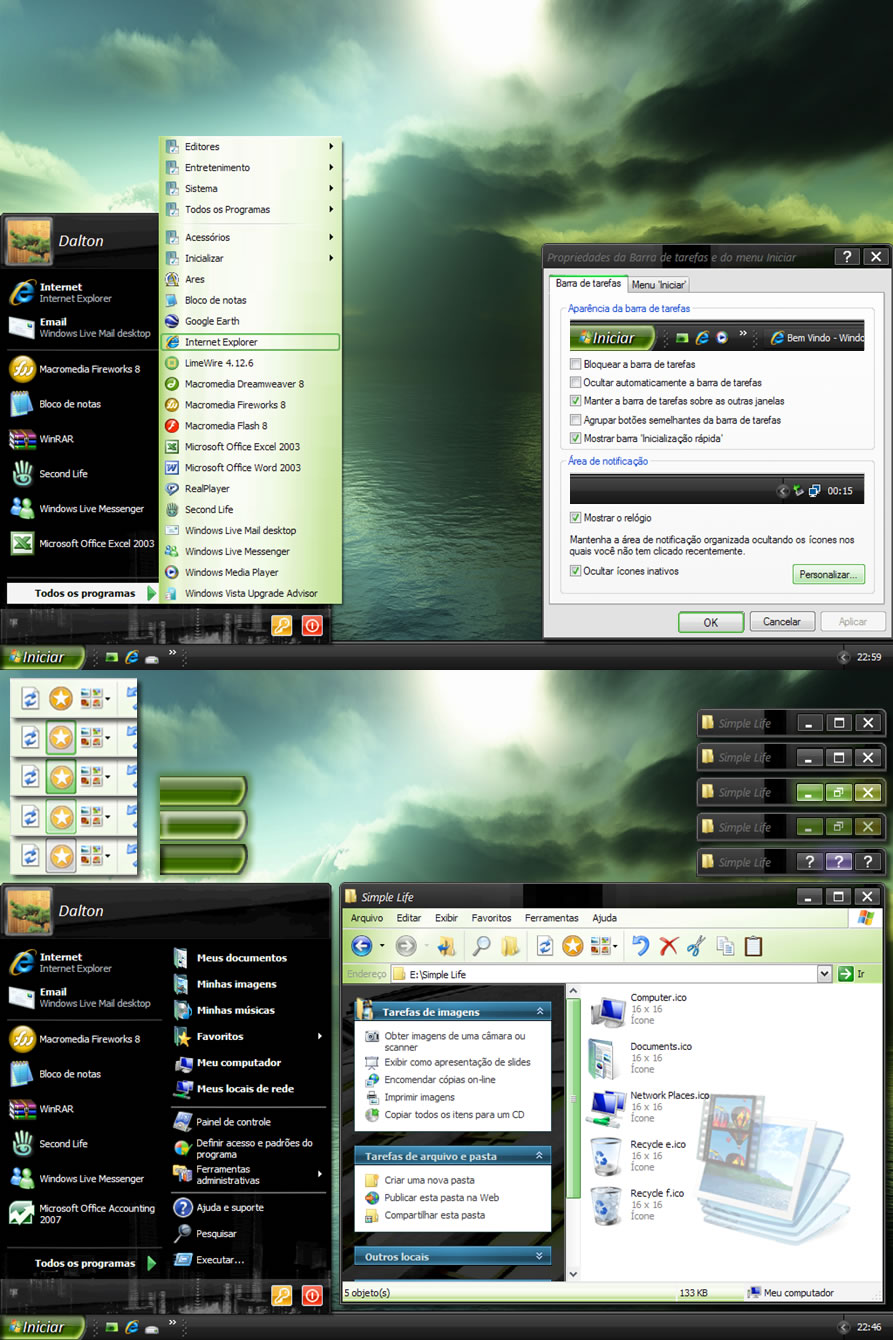
Task: Select the Barra de tarefas tab
Action: coord(588,284)
